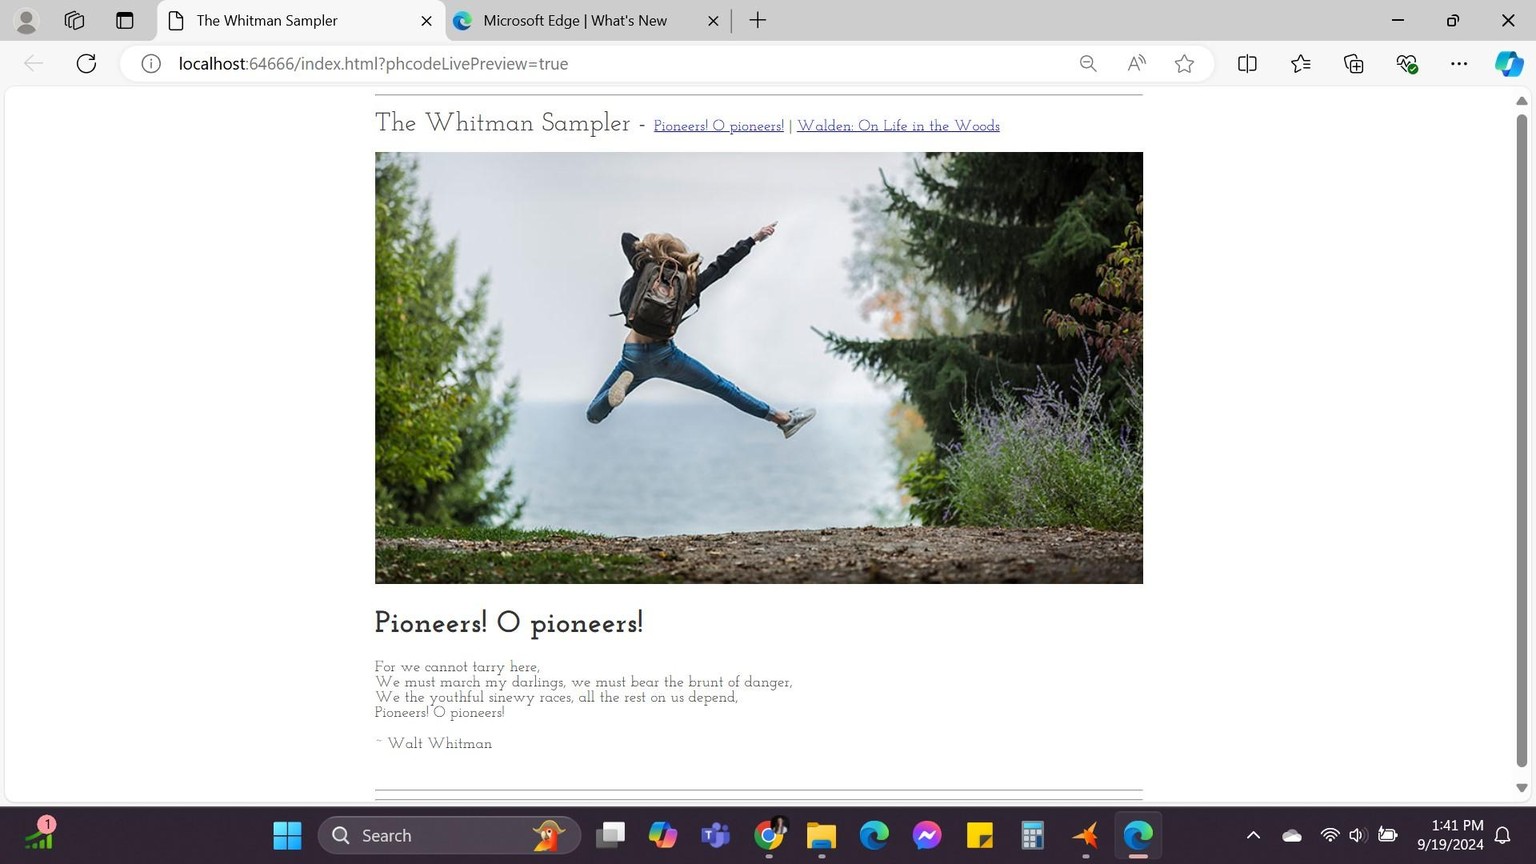The image size is (1536, 864).
Task: Click the Zoom magnifier in address bar
Action: pyautogui.click(x=1088, y=64)
